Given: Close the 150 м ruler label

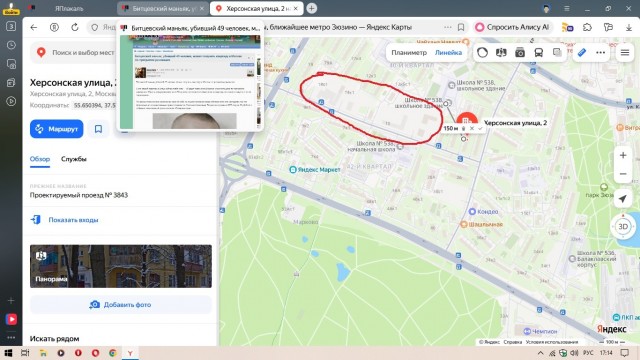Looking at the screenshot, I should (x=472, y=128).
